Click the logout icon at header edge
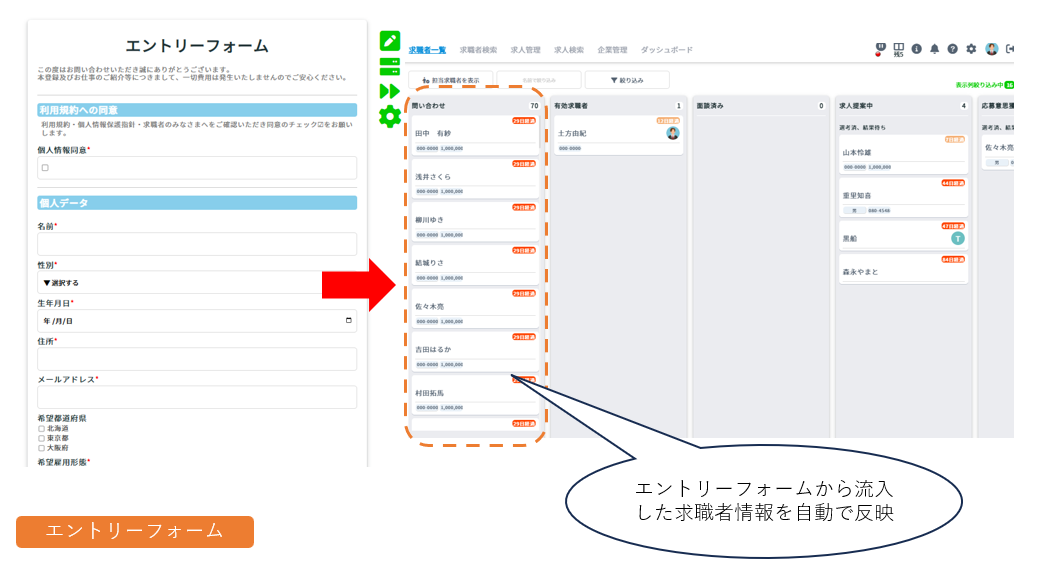Viewport: 1051px width, 573px height. coord(1010,49)
